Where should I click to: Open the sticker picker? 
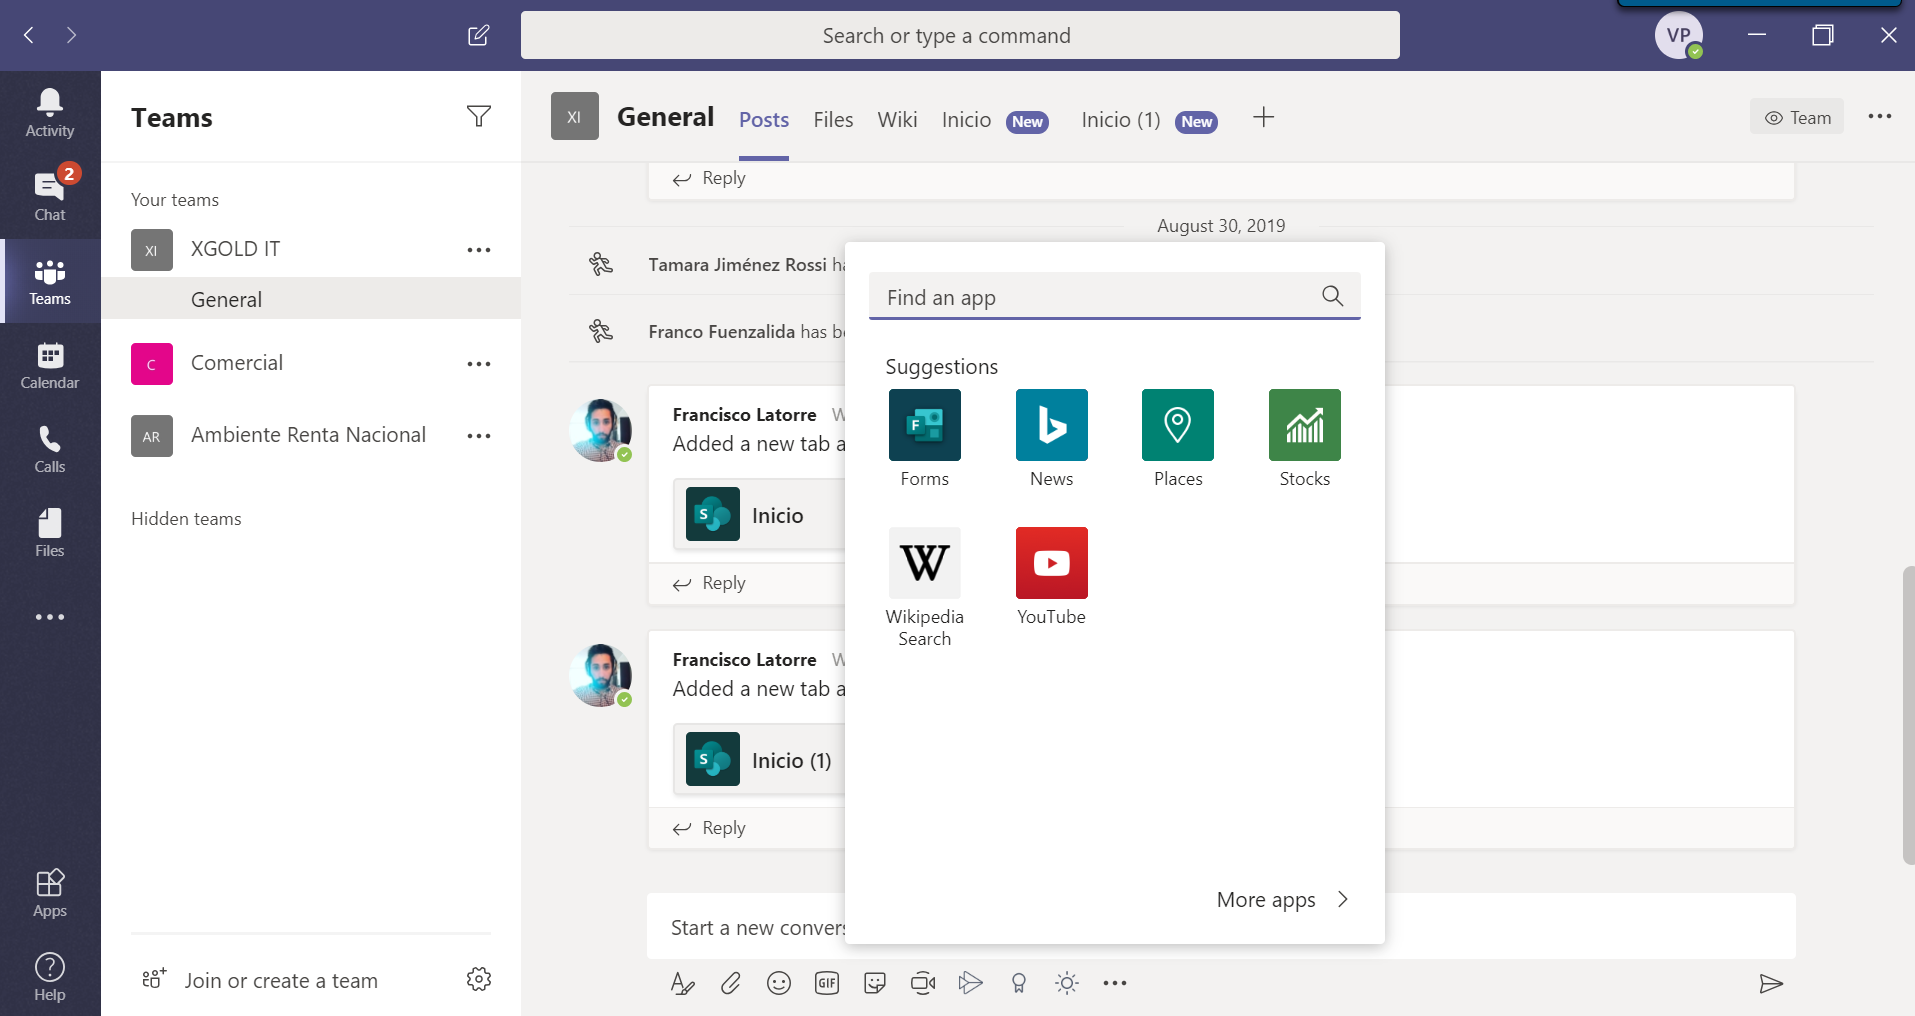click(x=875, y=983)
